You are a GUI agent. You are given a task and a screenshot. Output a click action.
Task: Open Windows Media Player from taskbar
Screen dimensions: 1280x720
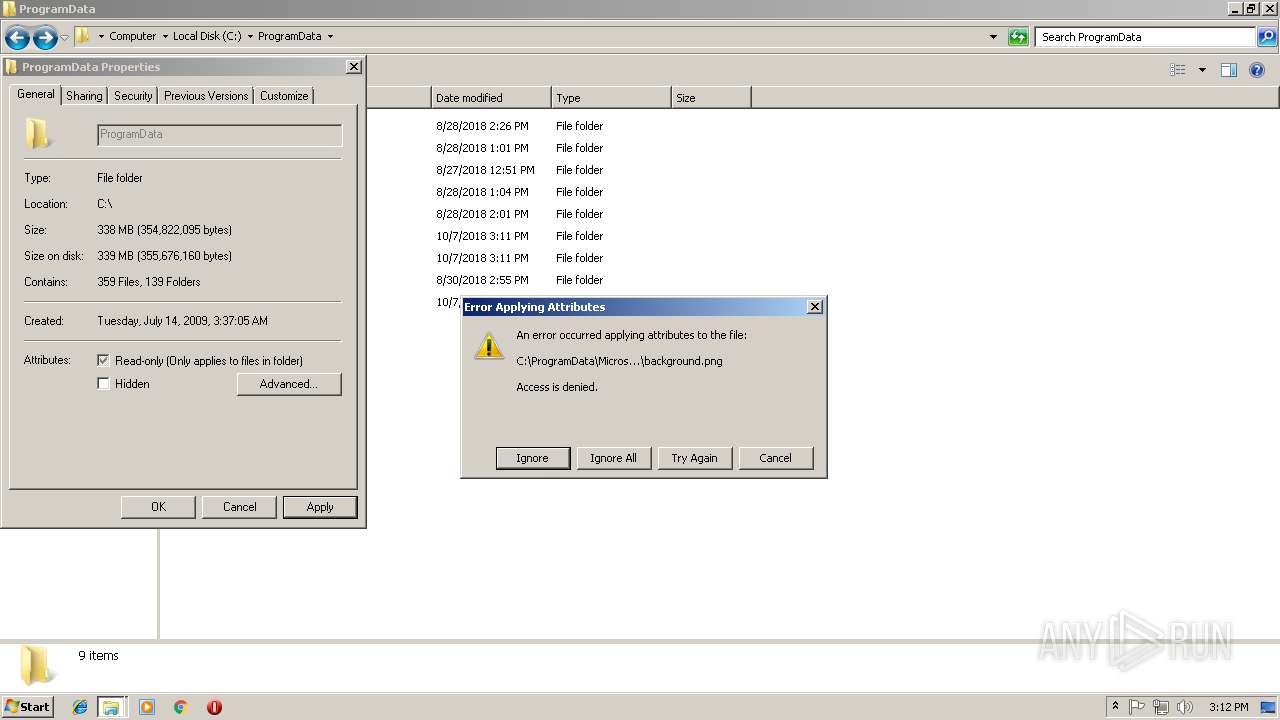(147, 707)
